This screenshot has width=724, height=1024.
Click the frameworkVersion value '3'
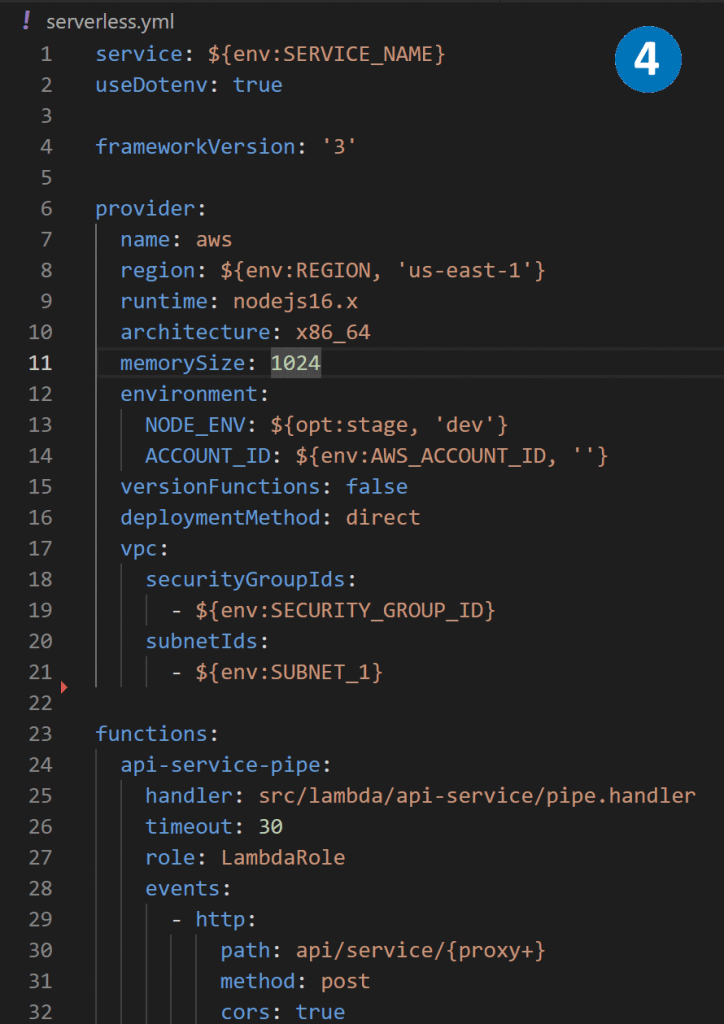coord(339,147)
